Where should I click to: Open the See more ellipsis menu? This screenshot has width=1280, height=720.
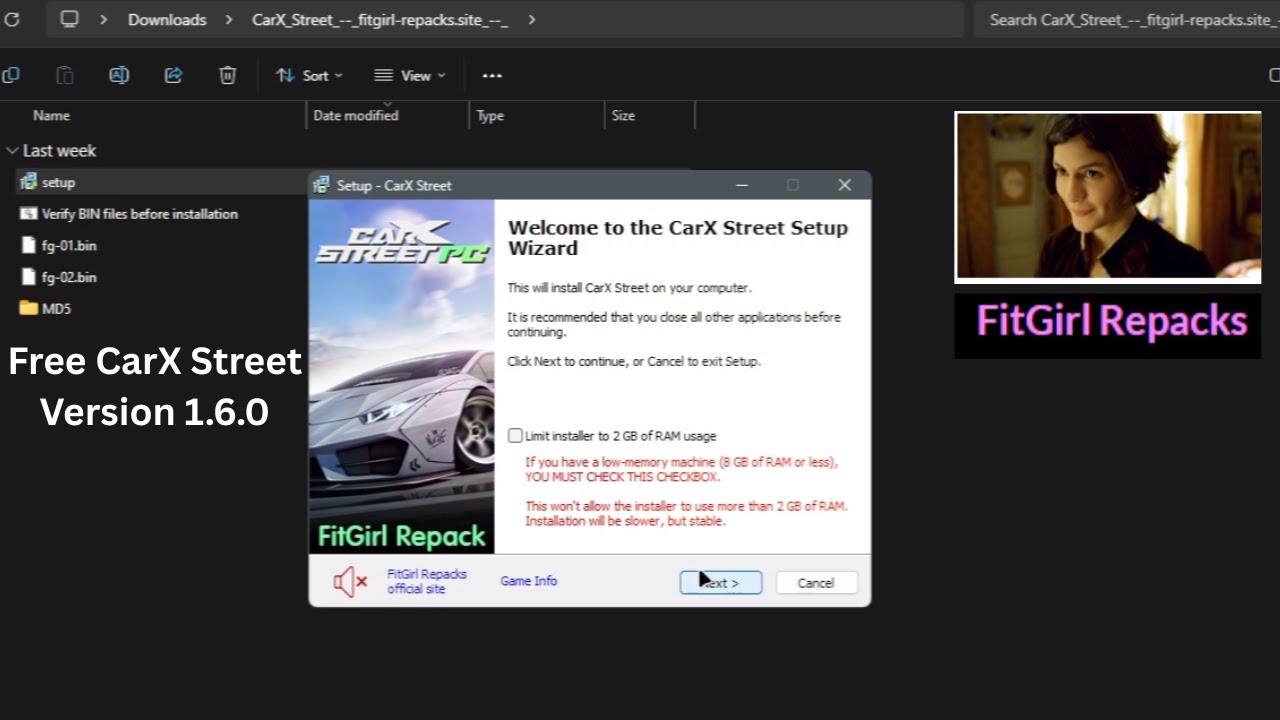(x=492, y=75)
